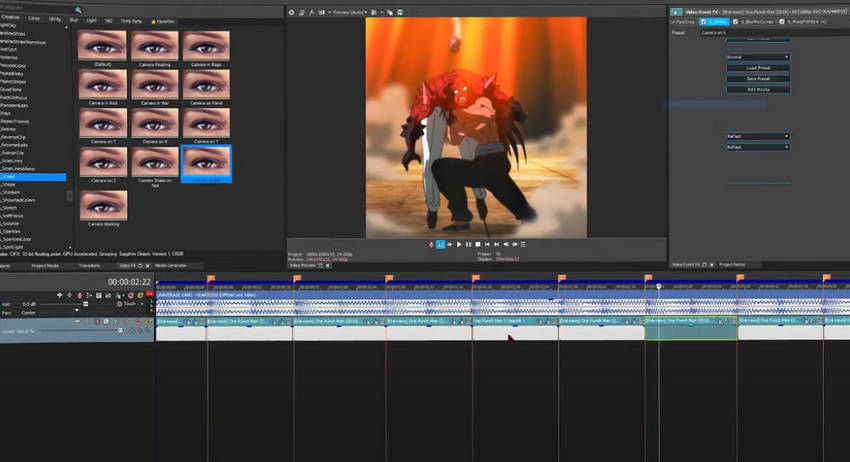Open Pan/Crop in the FX chain
This screenshot has width=850, height=462.
pos(684,22)
